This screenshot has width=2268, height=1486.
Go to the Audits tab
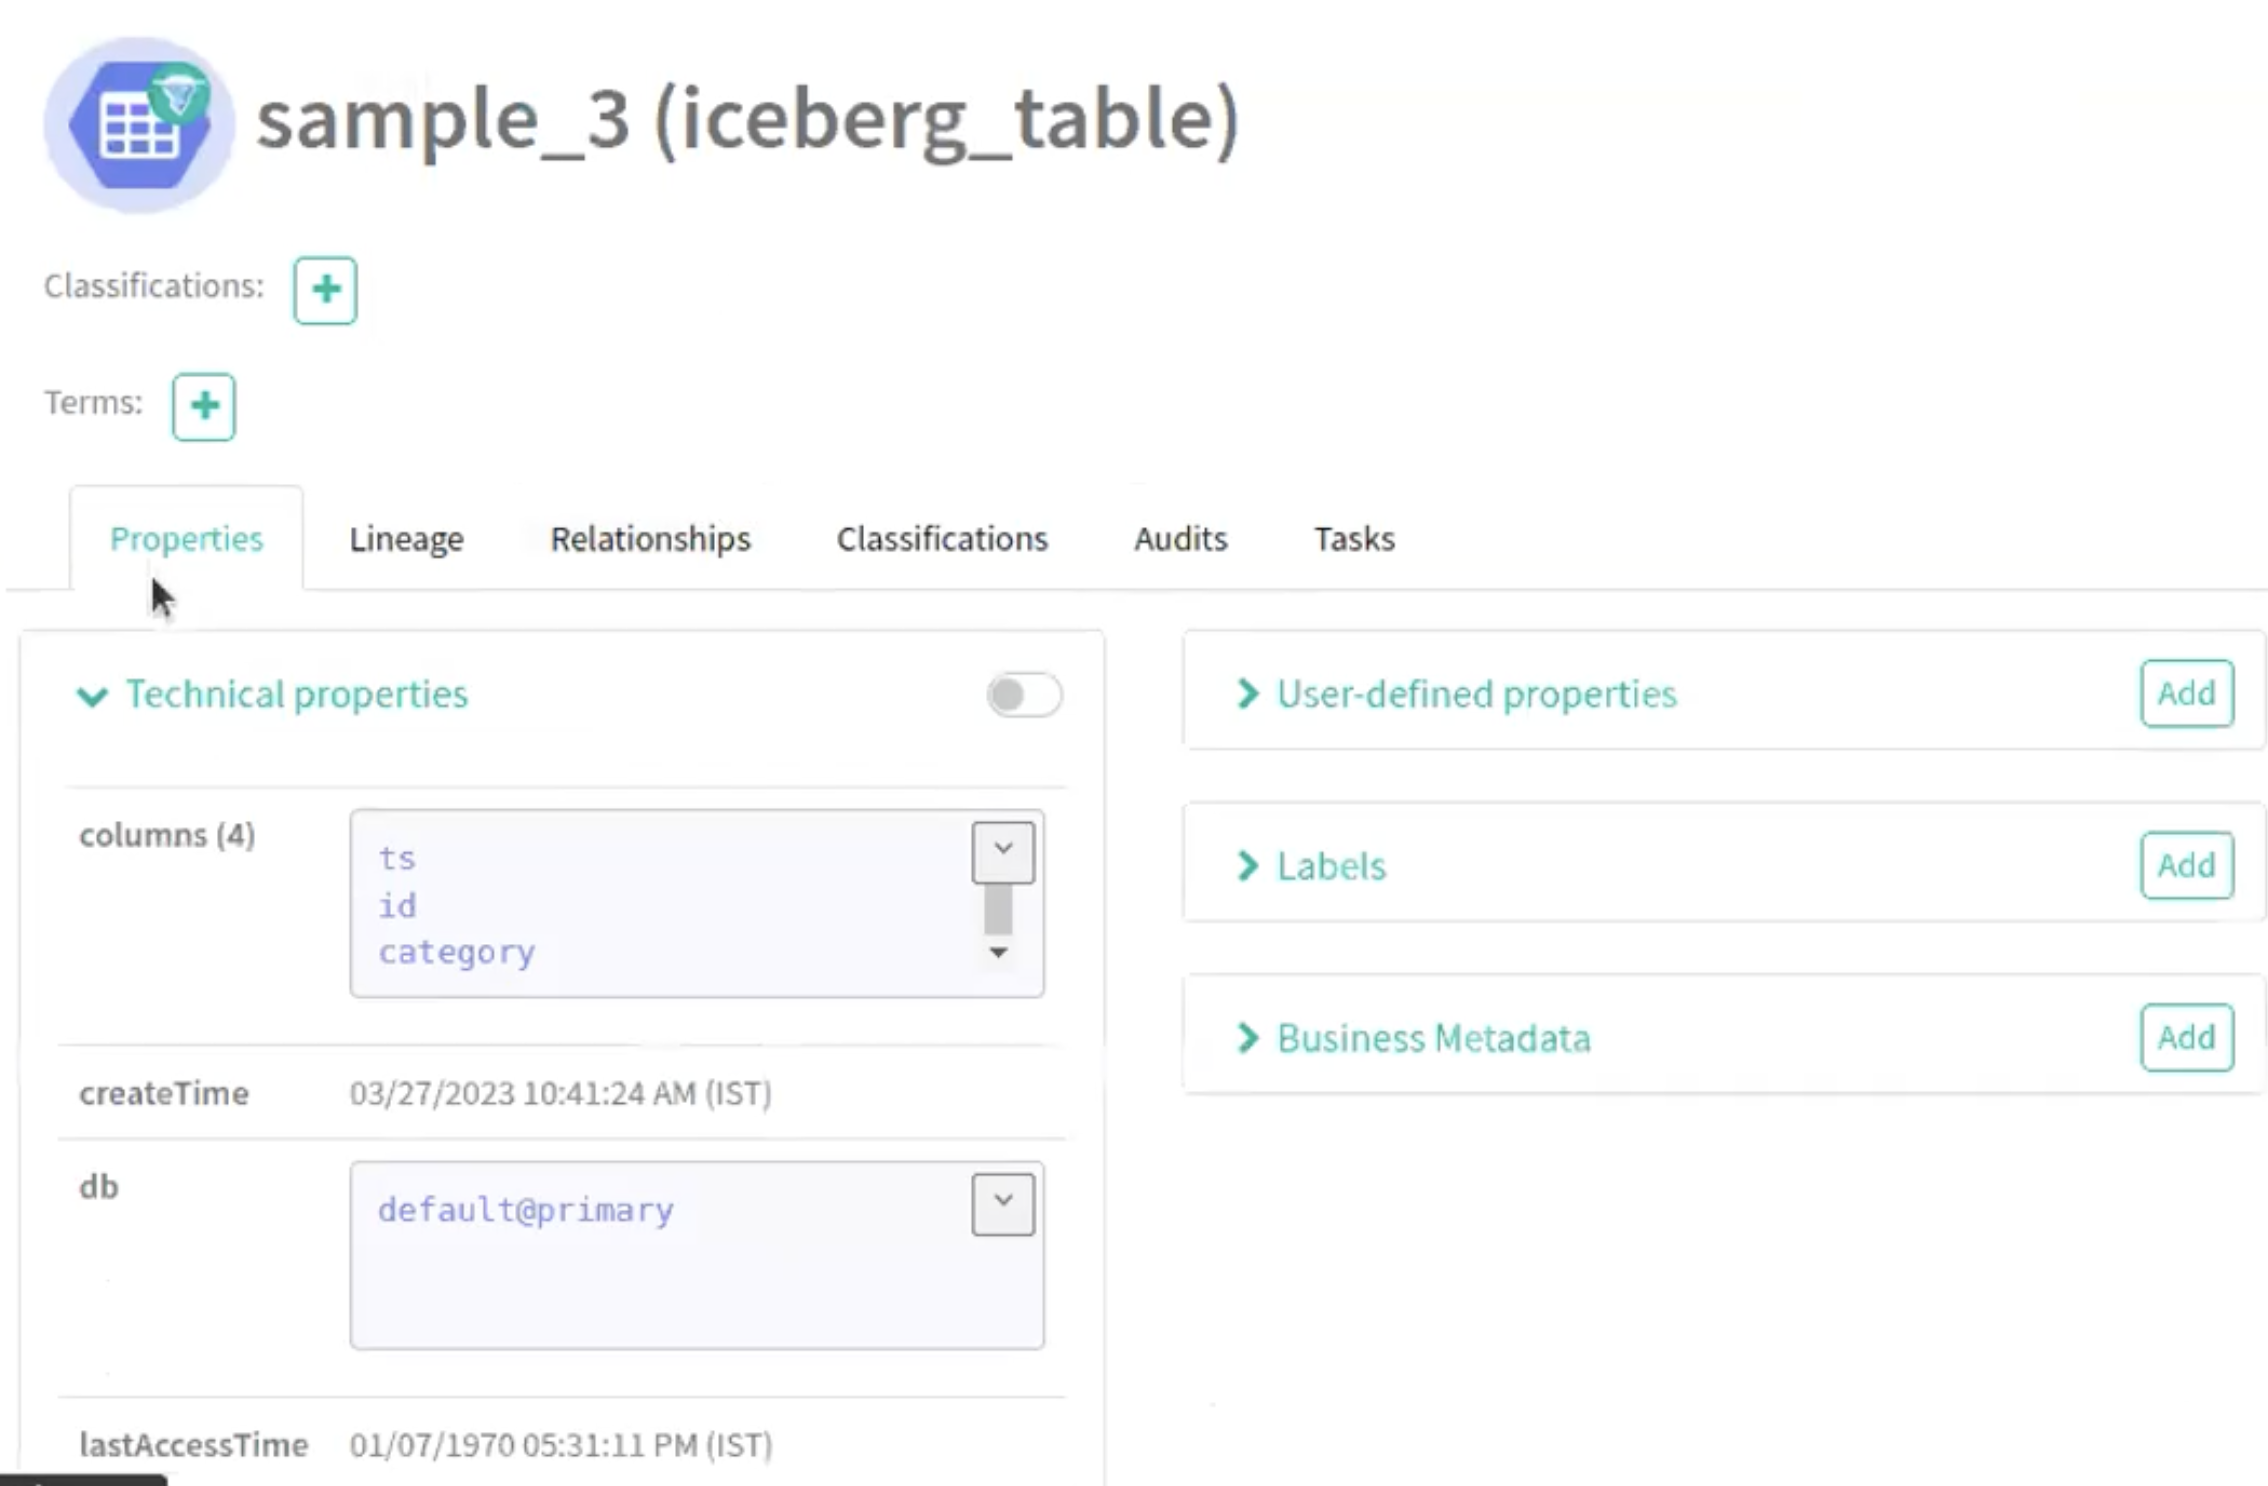coord(1180,539)
